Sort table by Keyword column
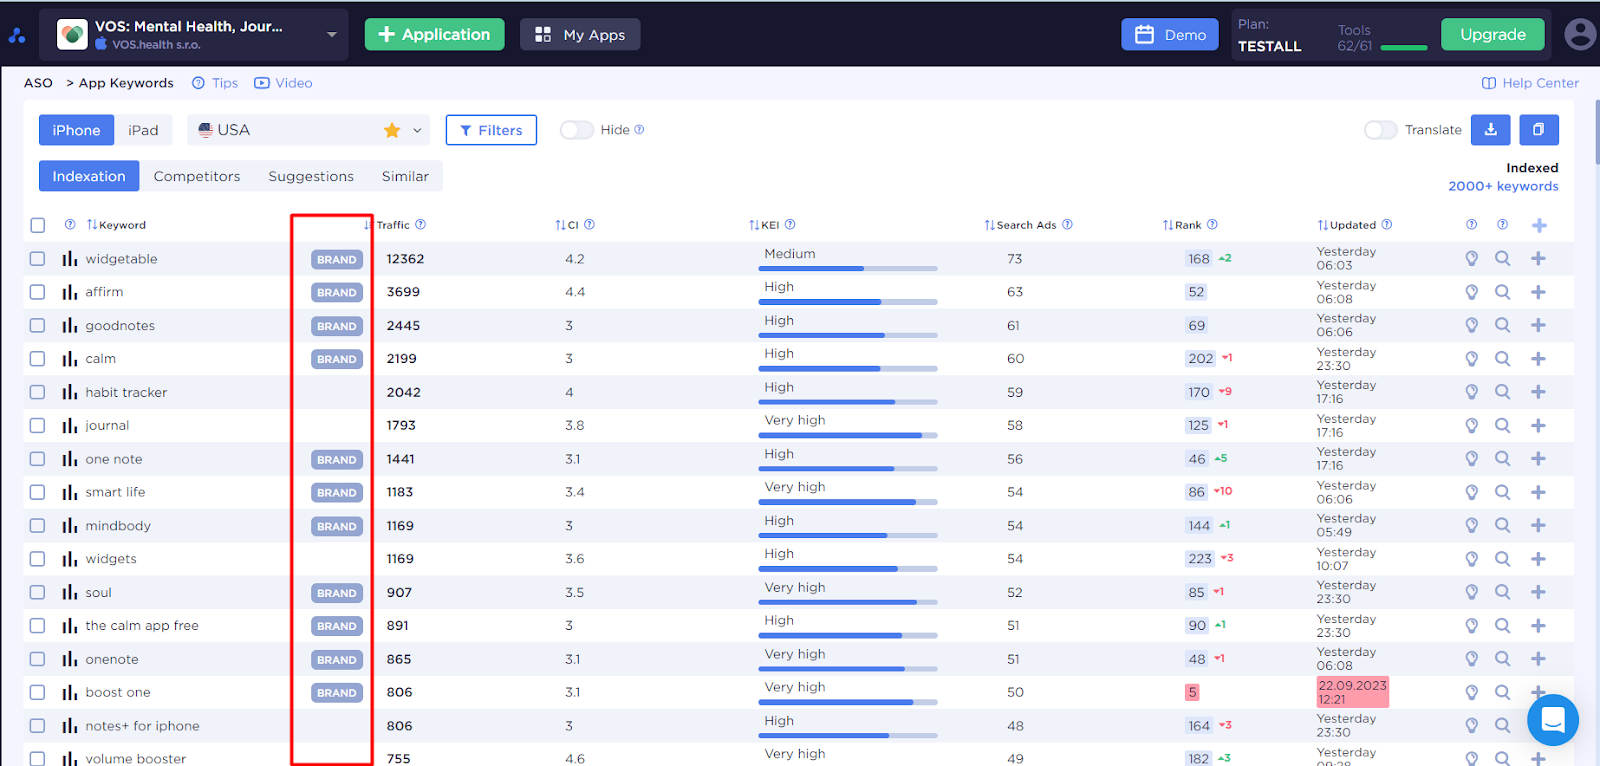Screen dimensions: 1600x766 click(116, 225)
